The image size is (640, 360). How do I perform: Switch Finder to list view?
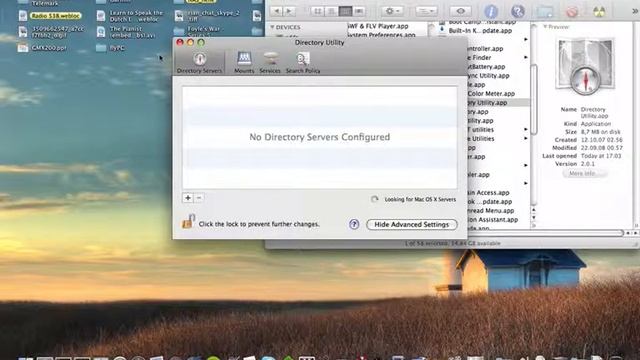click(x=331, y=11)
